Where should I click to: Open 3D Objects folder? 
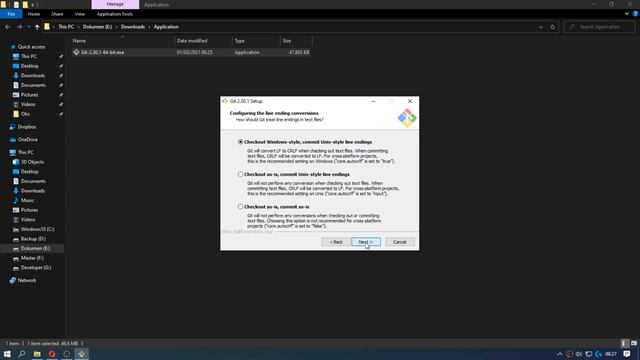tap(32, 162)
